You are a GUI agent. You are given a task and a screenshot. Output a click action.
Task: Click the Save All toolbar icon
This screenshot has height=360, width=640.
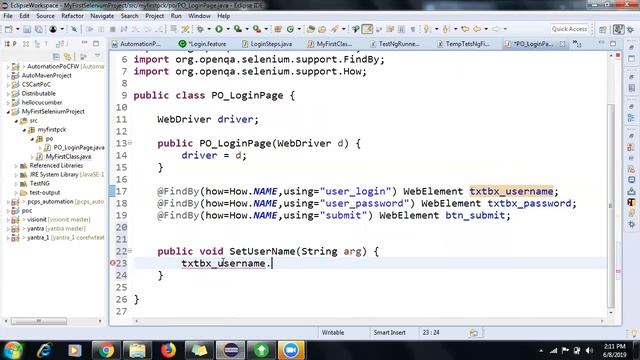point(39,29)
